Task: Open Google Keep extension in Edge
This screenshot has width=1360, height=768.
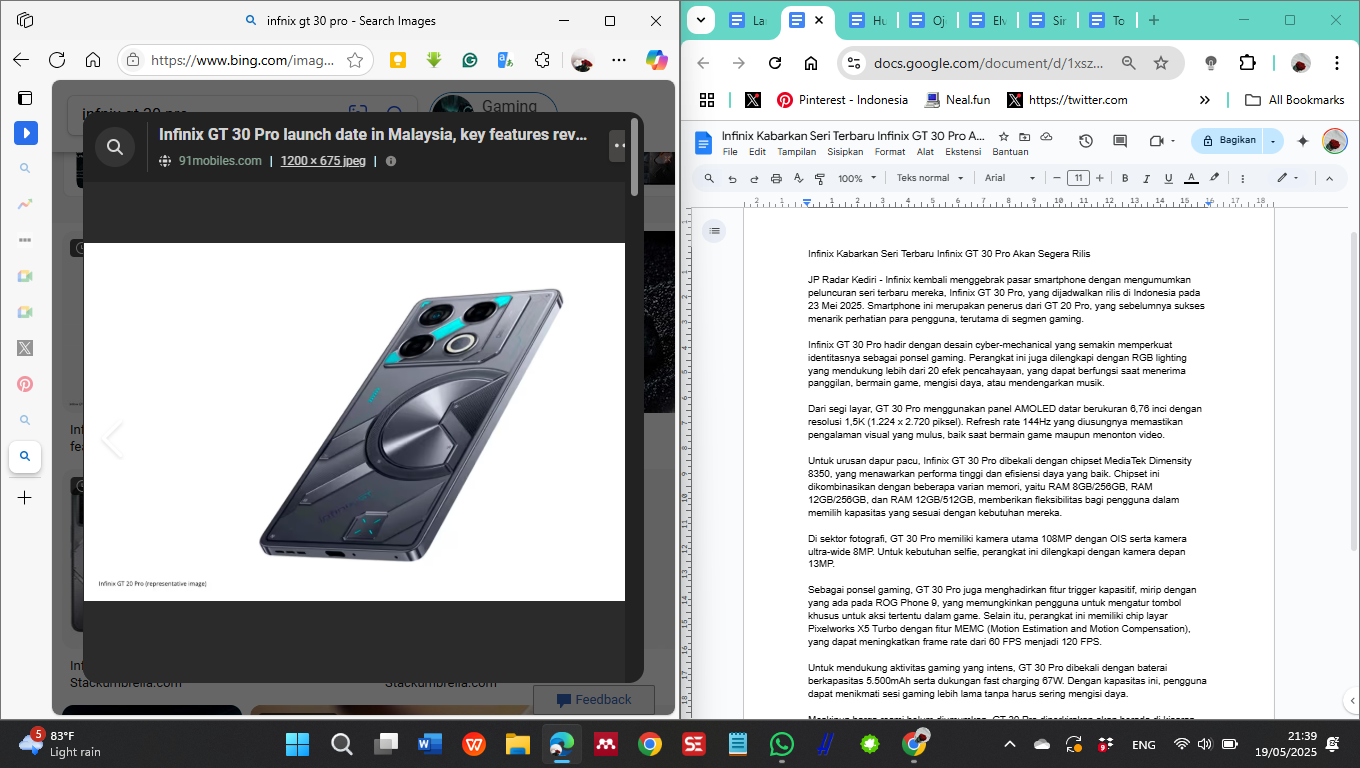Action: [397, 60]
